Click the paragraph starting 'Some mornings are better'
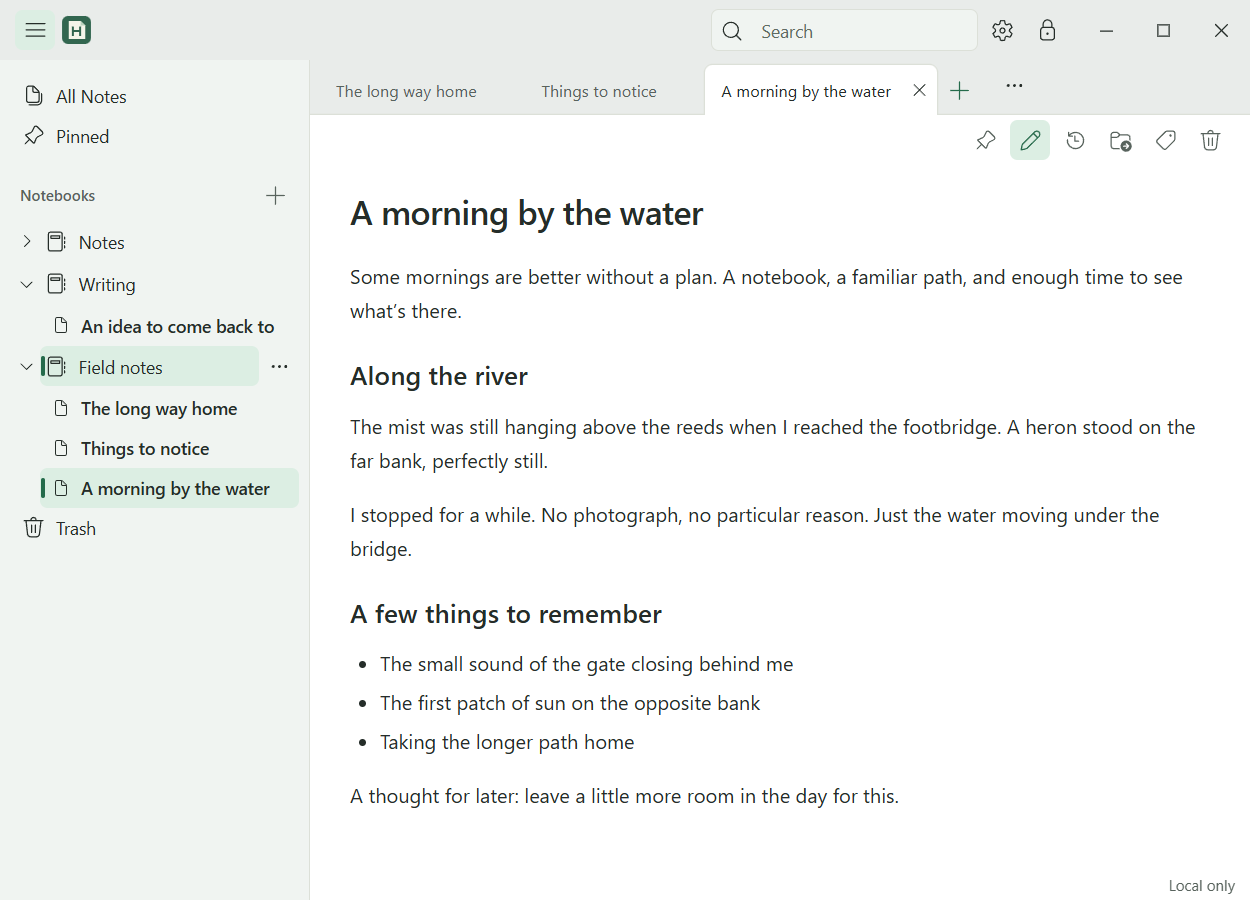1250x900 pixels. (x=766, y=294)
